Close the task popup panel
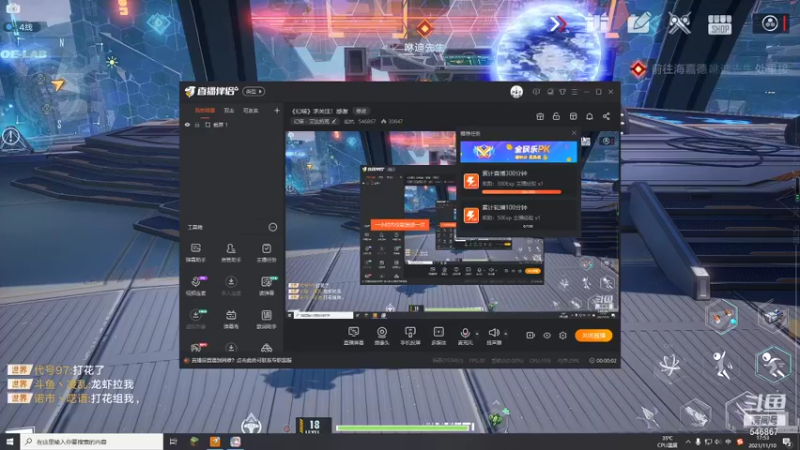Image resolution: width=800 pixels, height=450 pixels. pos(574,133)
